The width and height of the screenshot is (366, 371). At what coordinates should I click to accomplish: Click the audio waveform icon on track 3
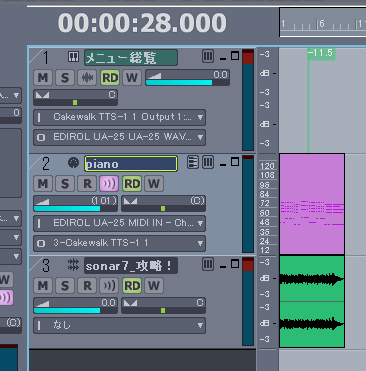(73, 265)
